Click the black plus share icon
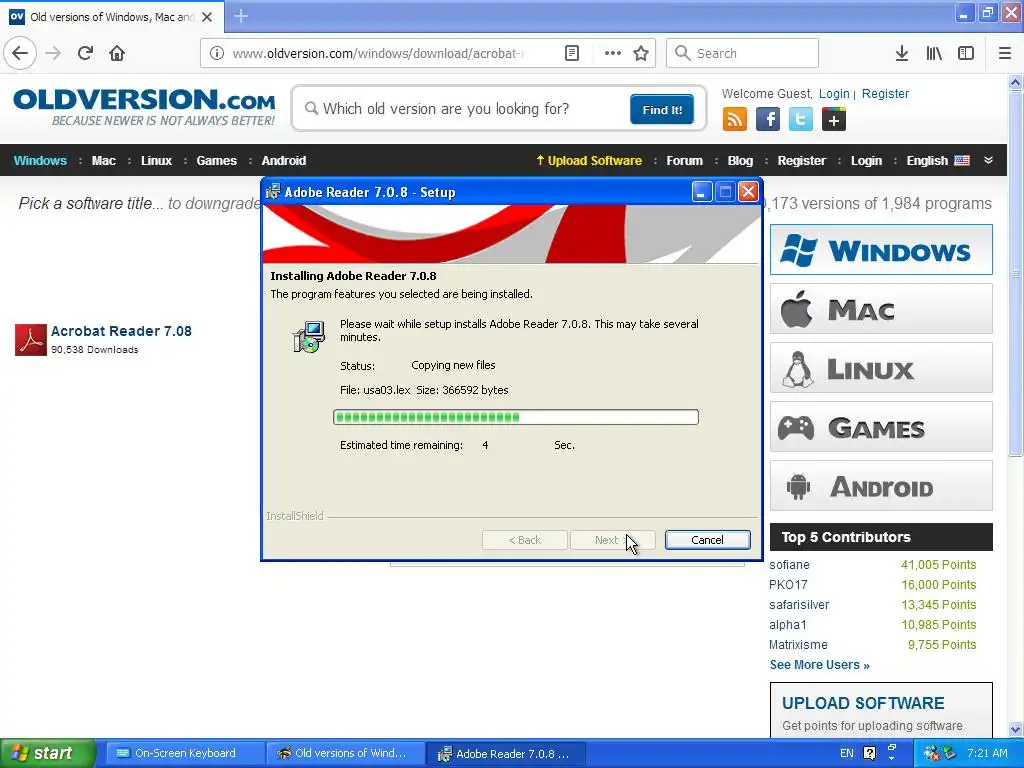Screen dimensions: 1024x768 833,120
